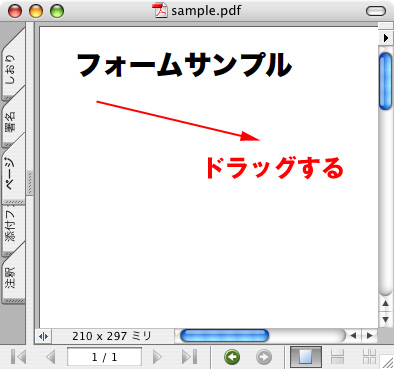Image resolution: width=394 pixels, height=369 pixels.
Task: Open the ページ (pages) tab
Action: point(11,173)
